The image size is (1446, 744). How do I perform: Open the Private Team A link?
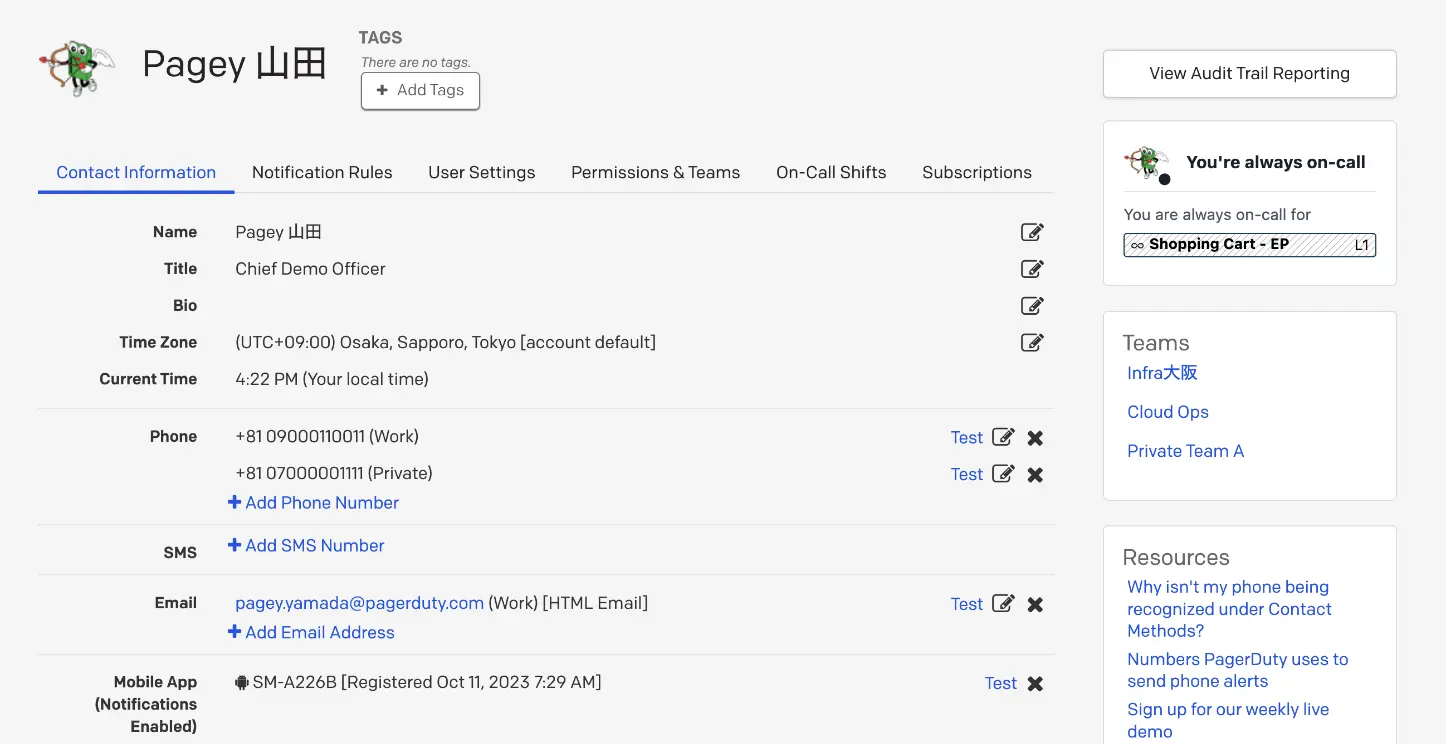coord(1186,451)
